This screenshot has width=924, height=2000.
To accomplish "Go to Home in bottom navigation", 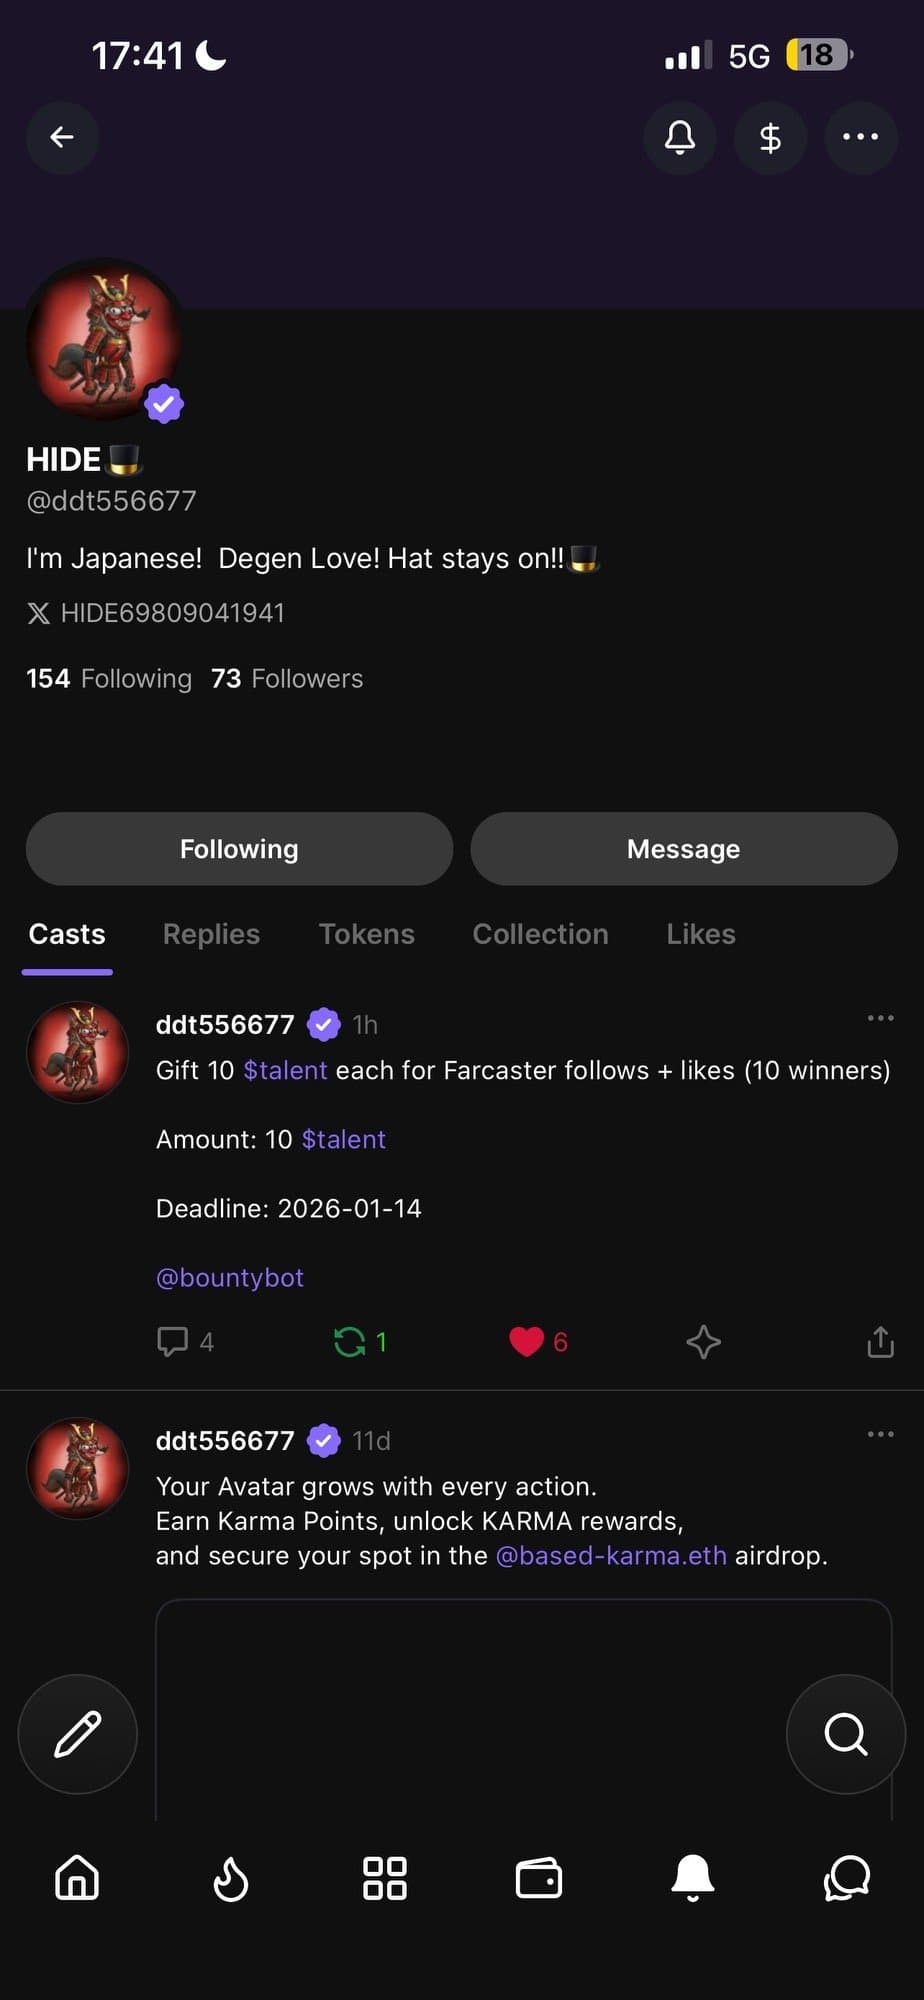I will tap(77, 1878).
